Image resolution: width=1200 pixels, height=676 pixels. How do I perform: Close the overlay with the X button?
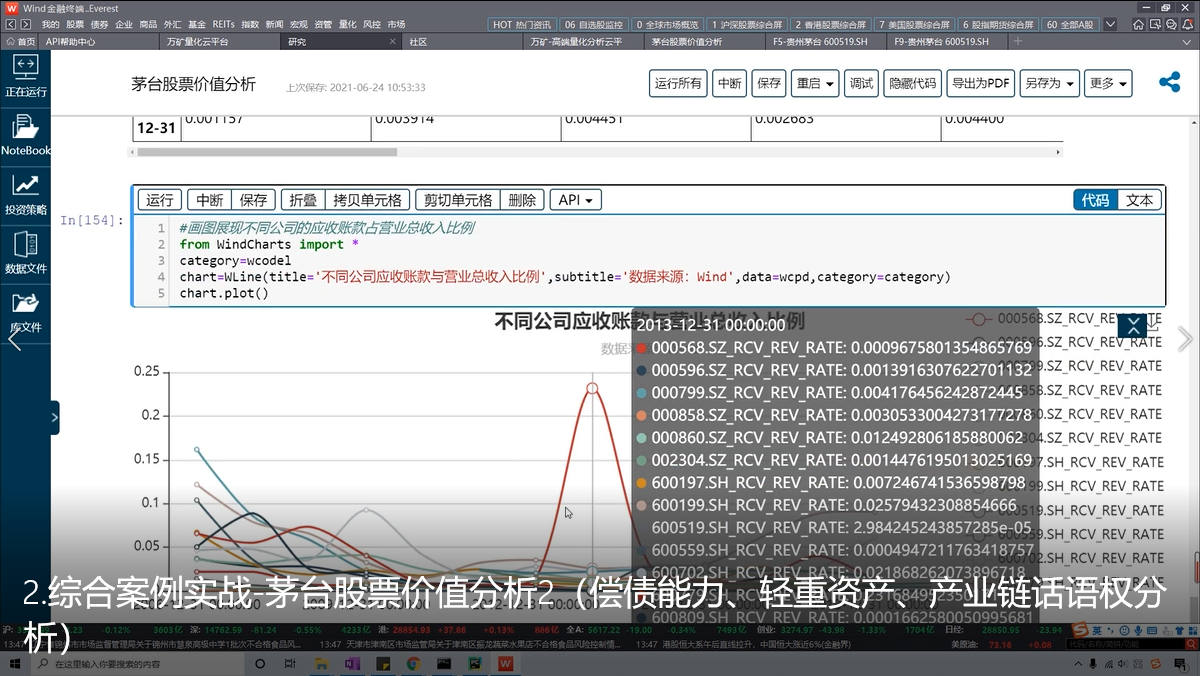(x=1132, y=325)
